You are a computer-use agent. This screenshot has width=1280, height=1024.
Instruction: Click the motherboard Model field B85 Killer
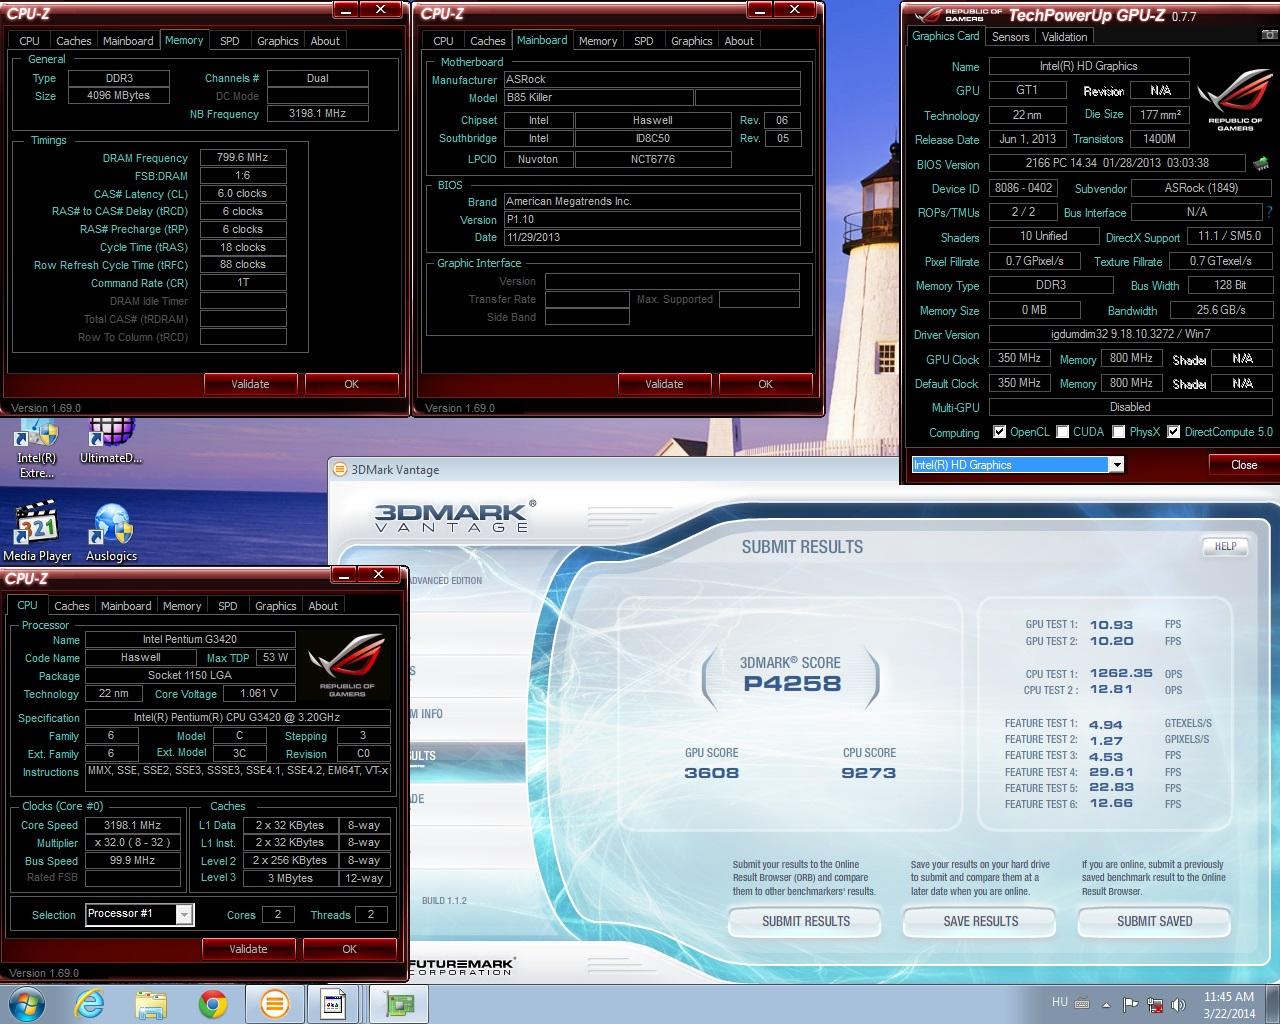click(x=597, y=98)
